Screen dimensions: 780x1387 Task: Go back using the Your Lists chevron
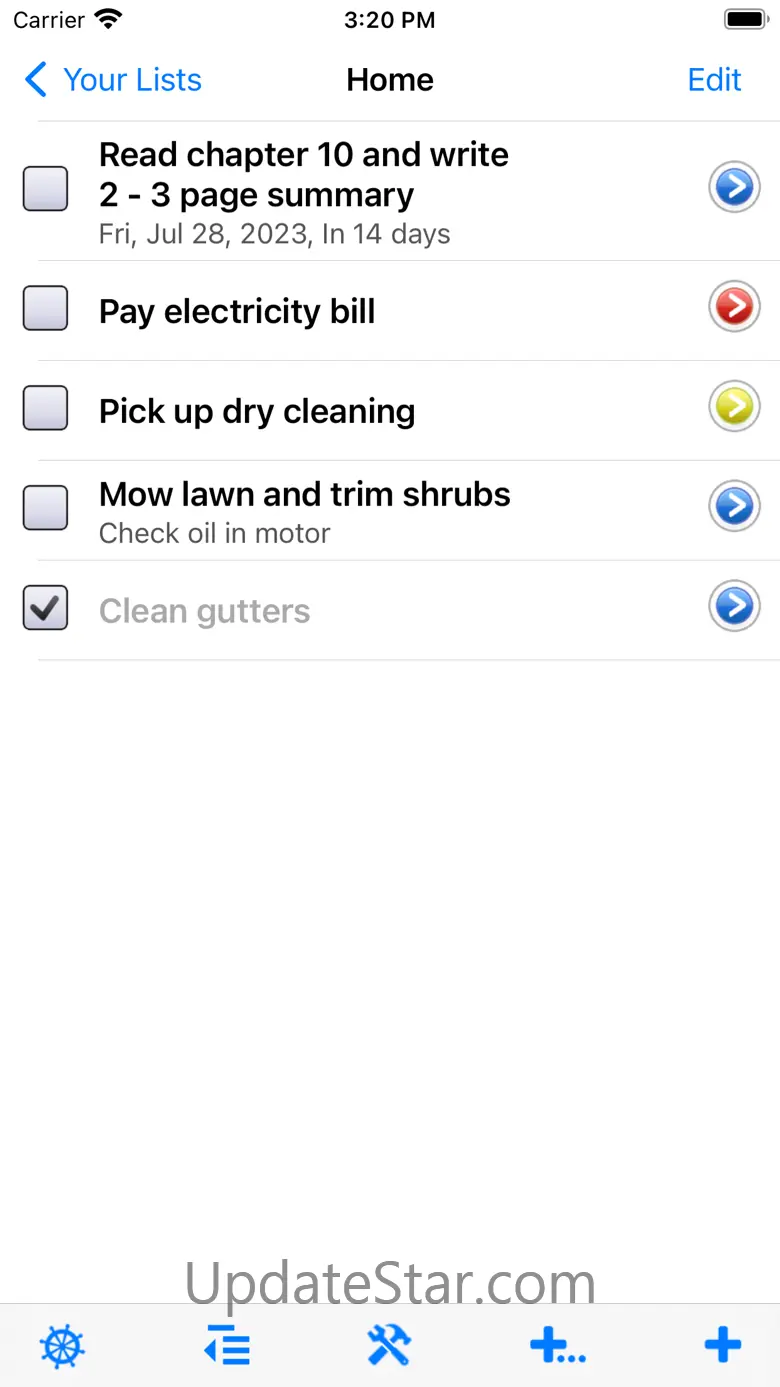click(x=36, y=80)
